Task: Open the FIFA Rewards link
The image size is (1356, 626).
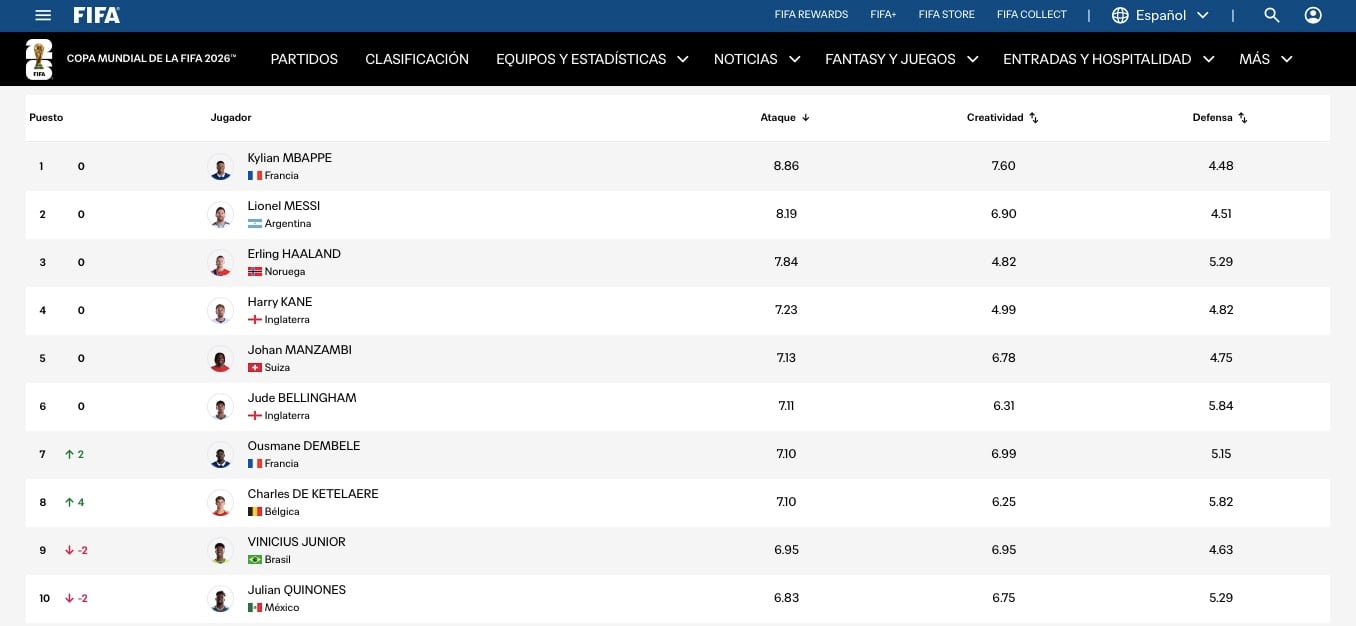Action: tap(811, 15)
